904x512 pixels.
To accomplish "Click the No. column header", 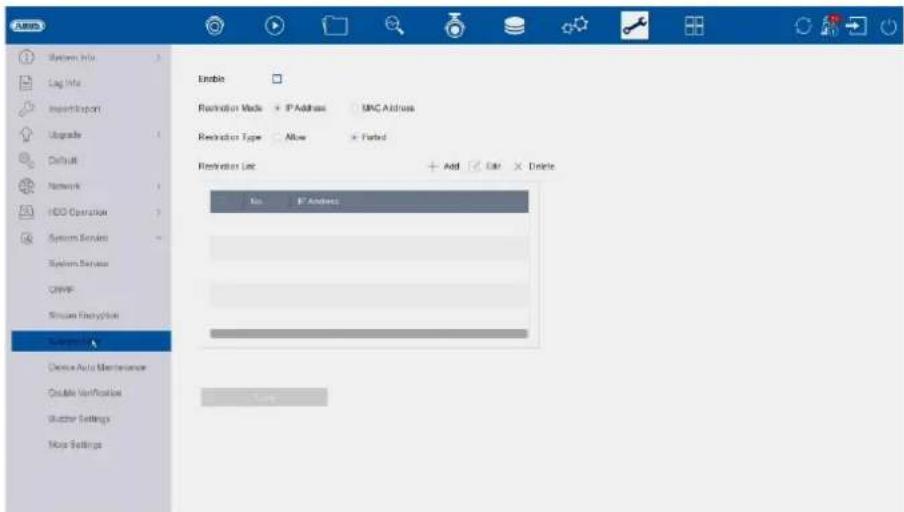I will [257, 201].
